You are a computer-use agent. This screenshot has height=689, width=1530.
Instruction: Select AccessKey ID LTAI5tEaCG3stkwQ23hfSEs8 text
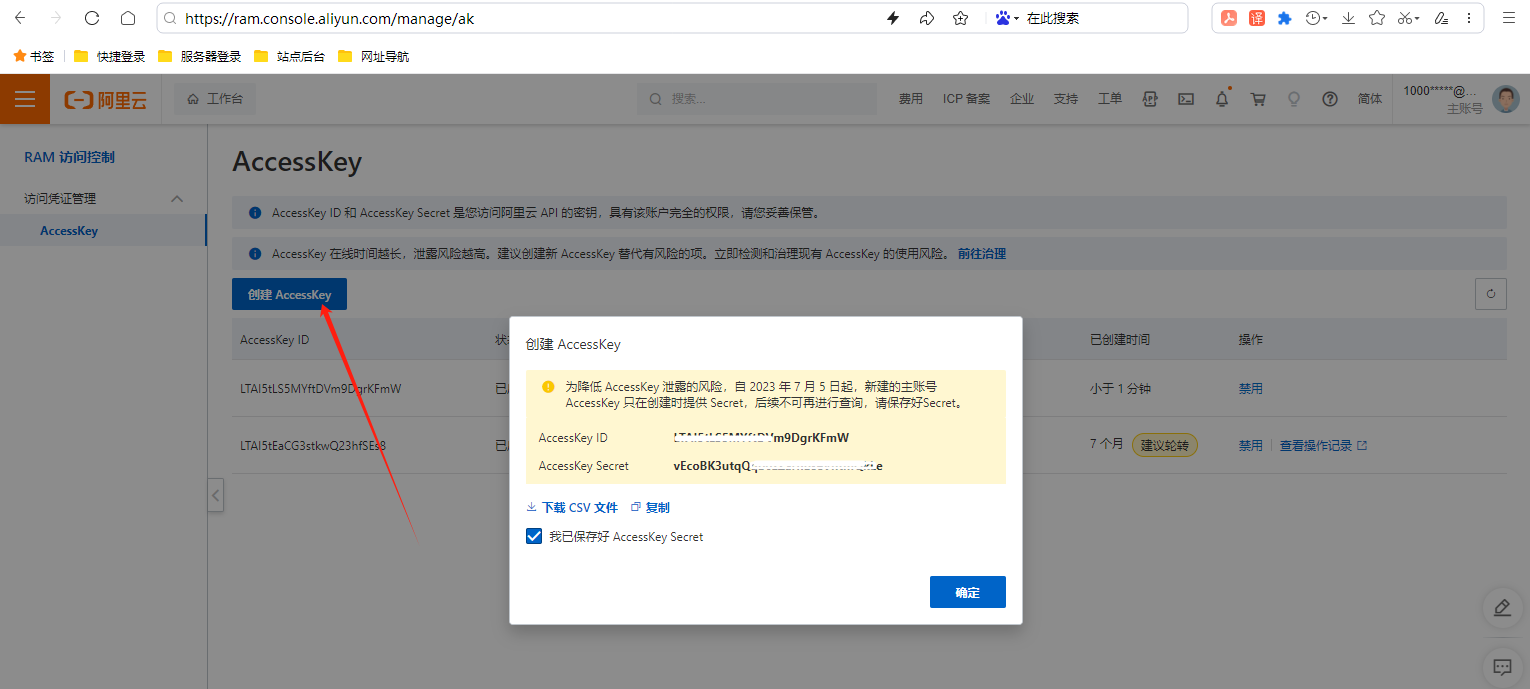(313, 445)
